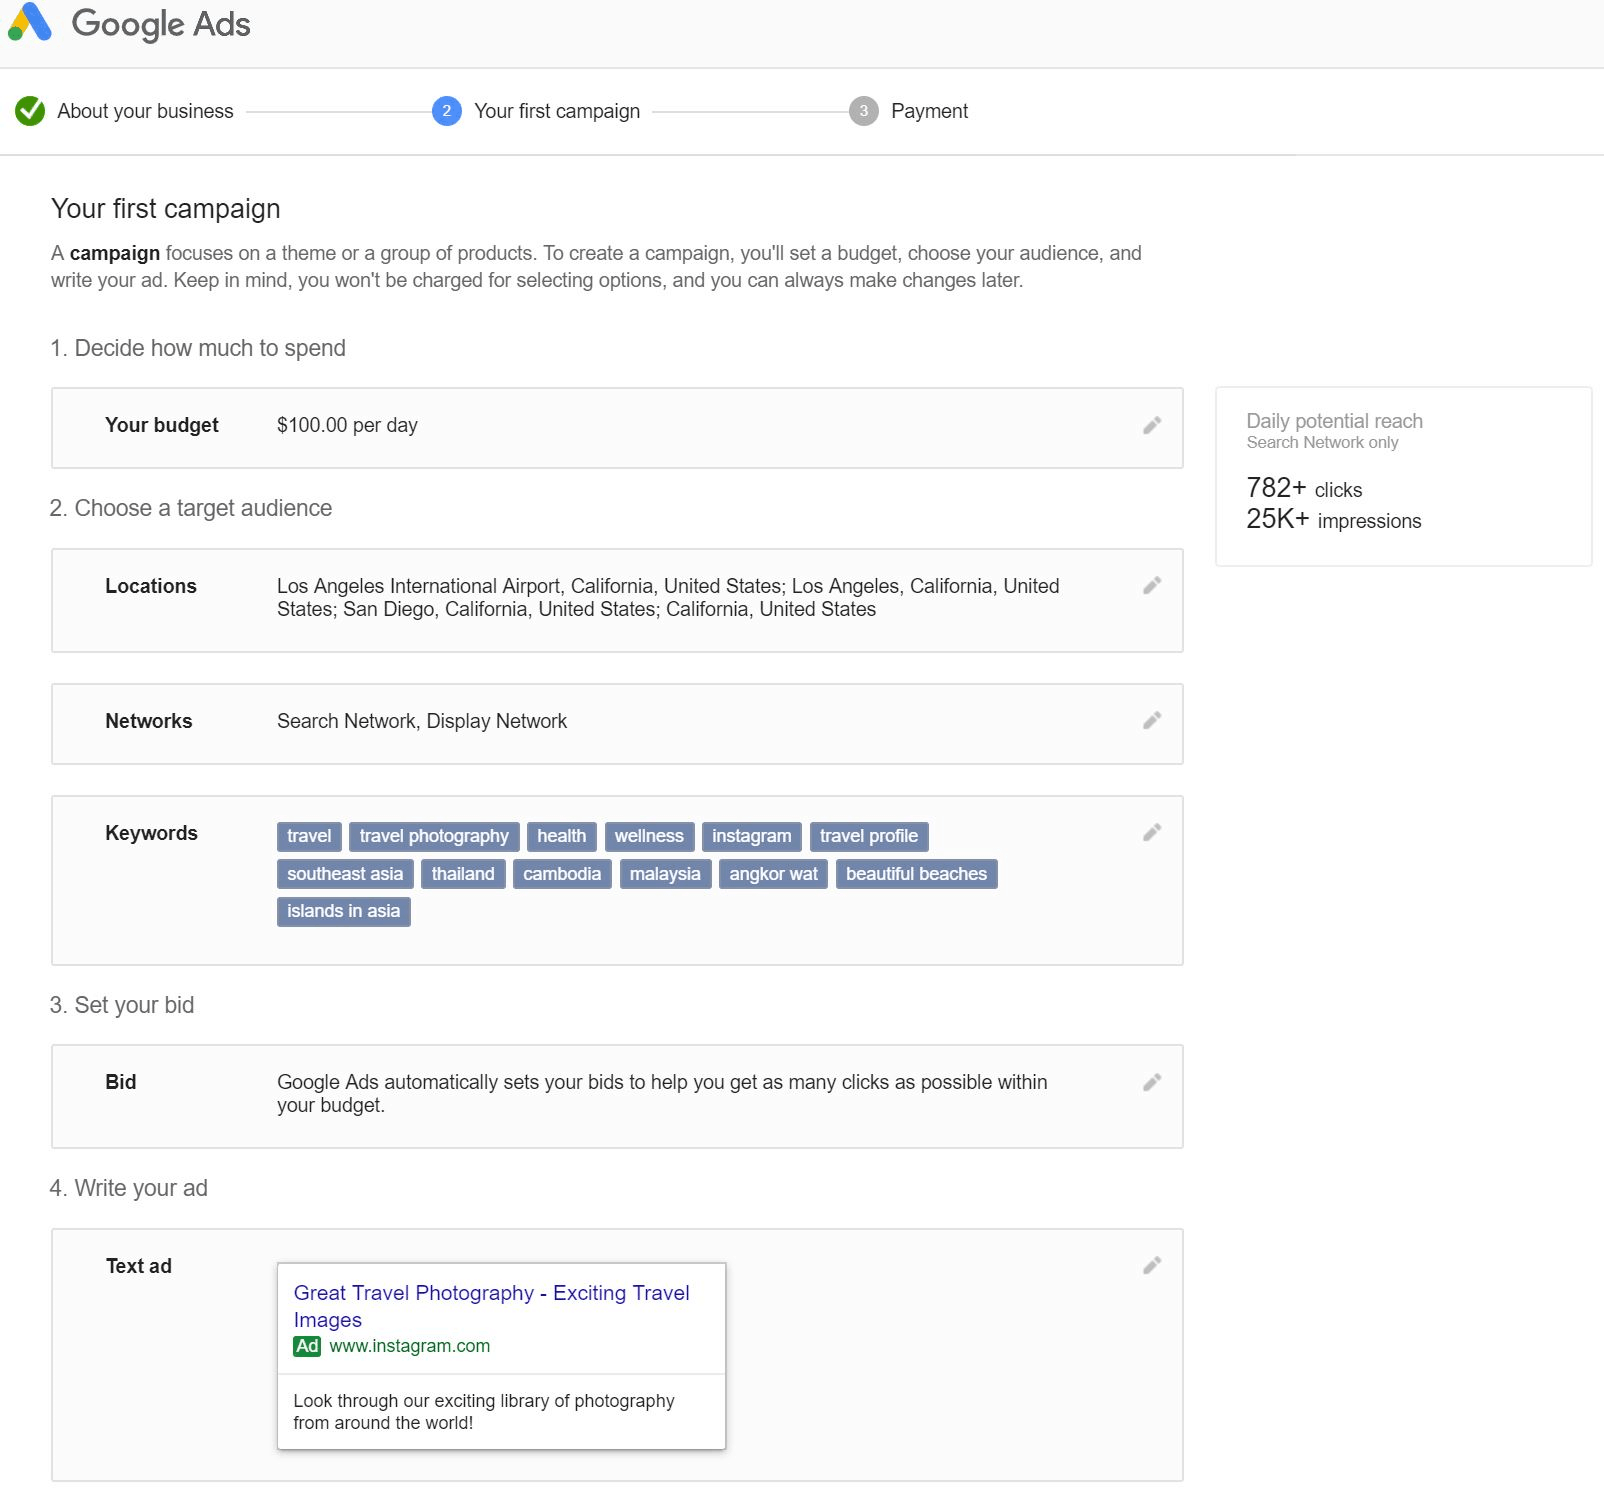Edit Locations with the pencil icon
1604x1489 pixels.
click(x=1152, y=586)
